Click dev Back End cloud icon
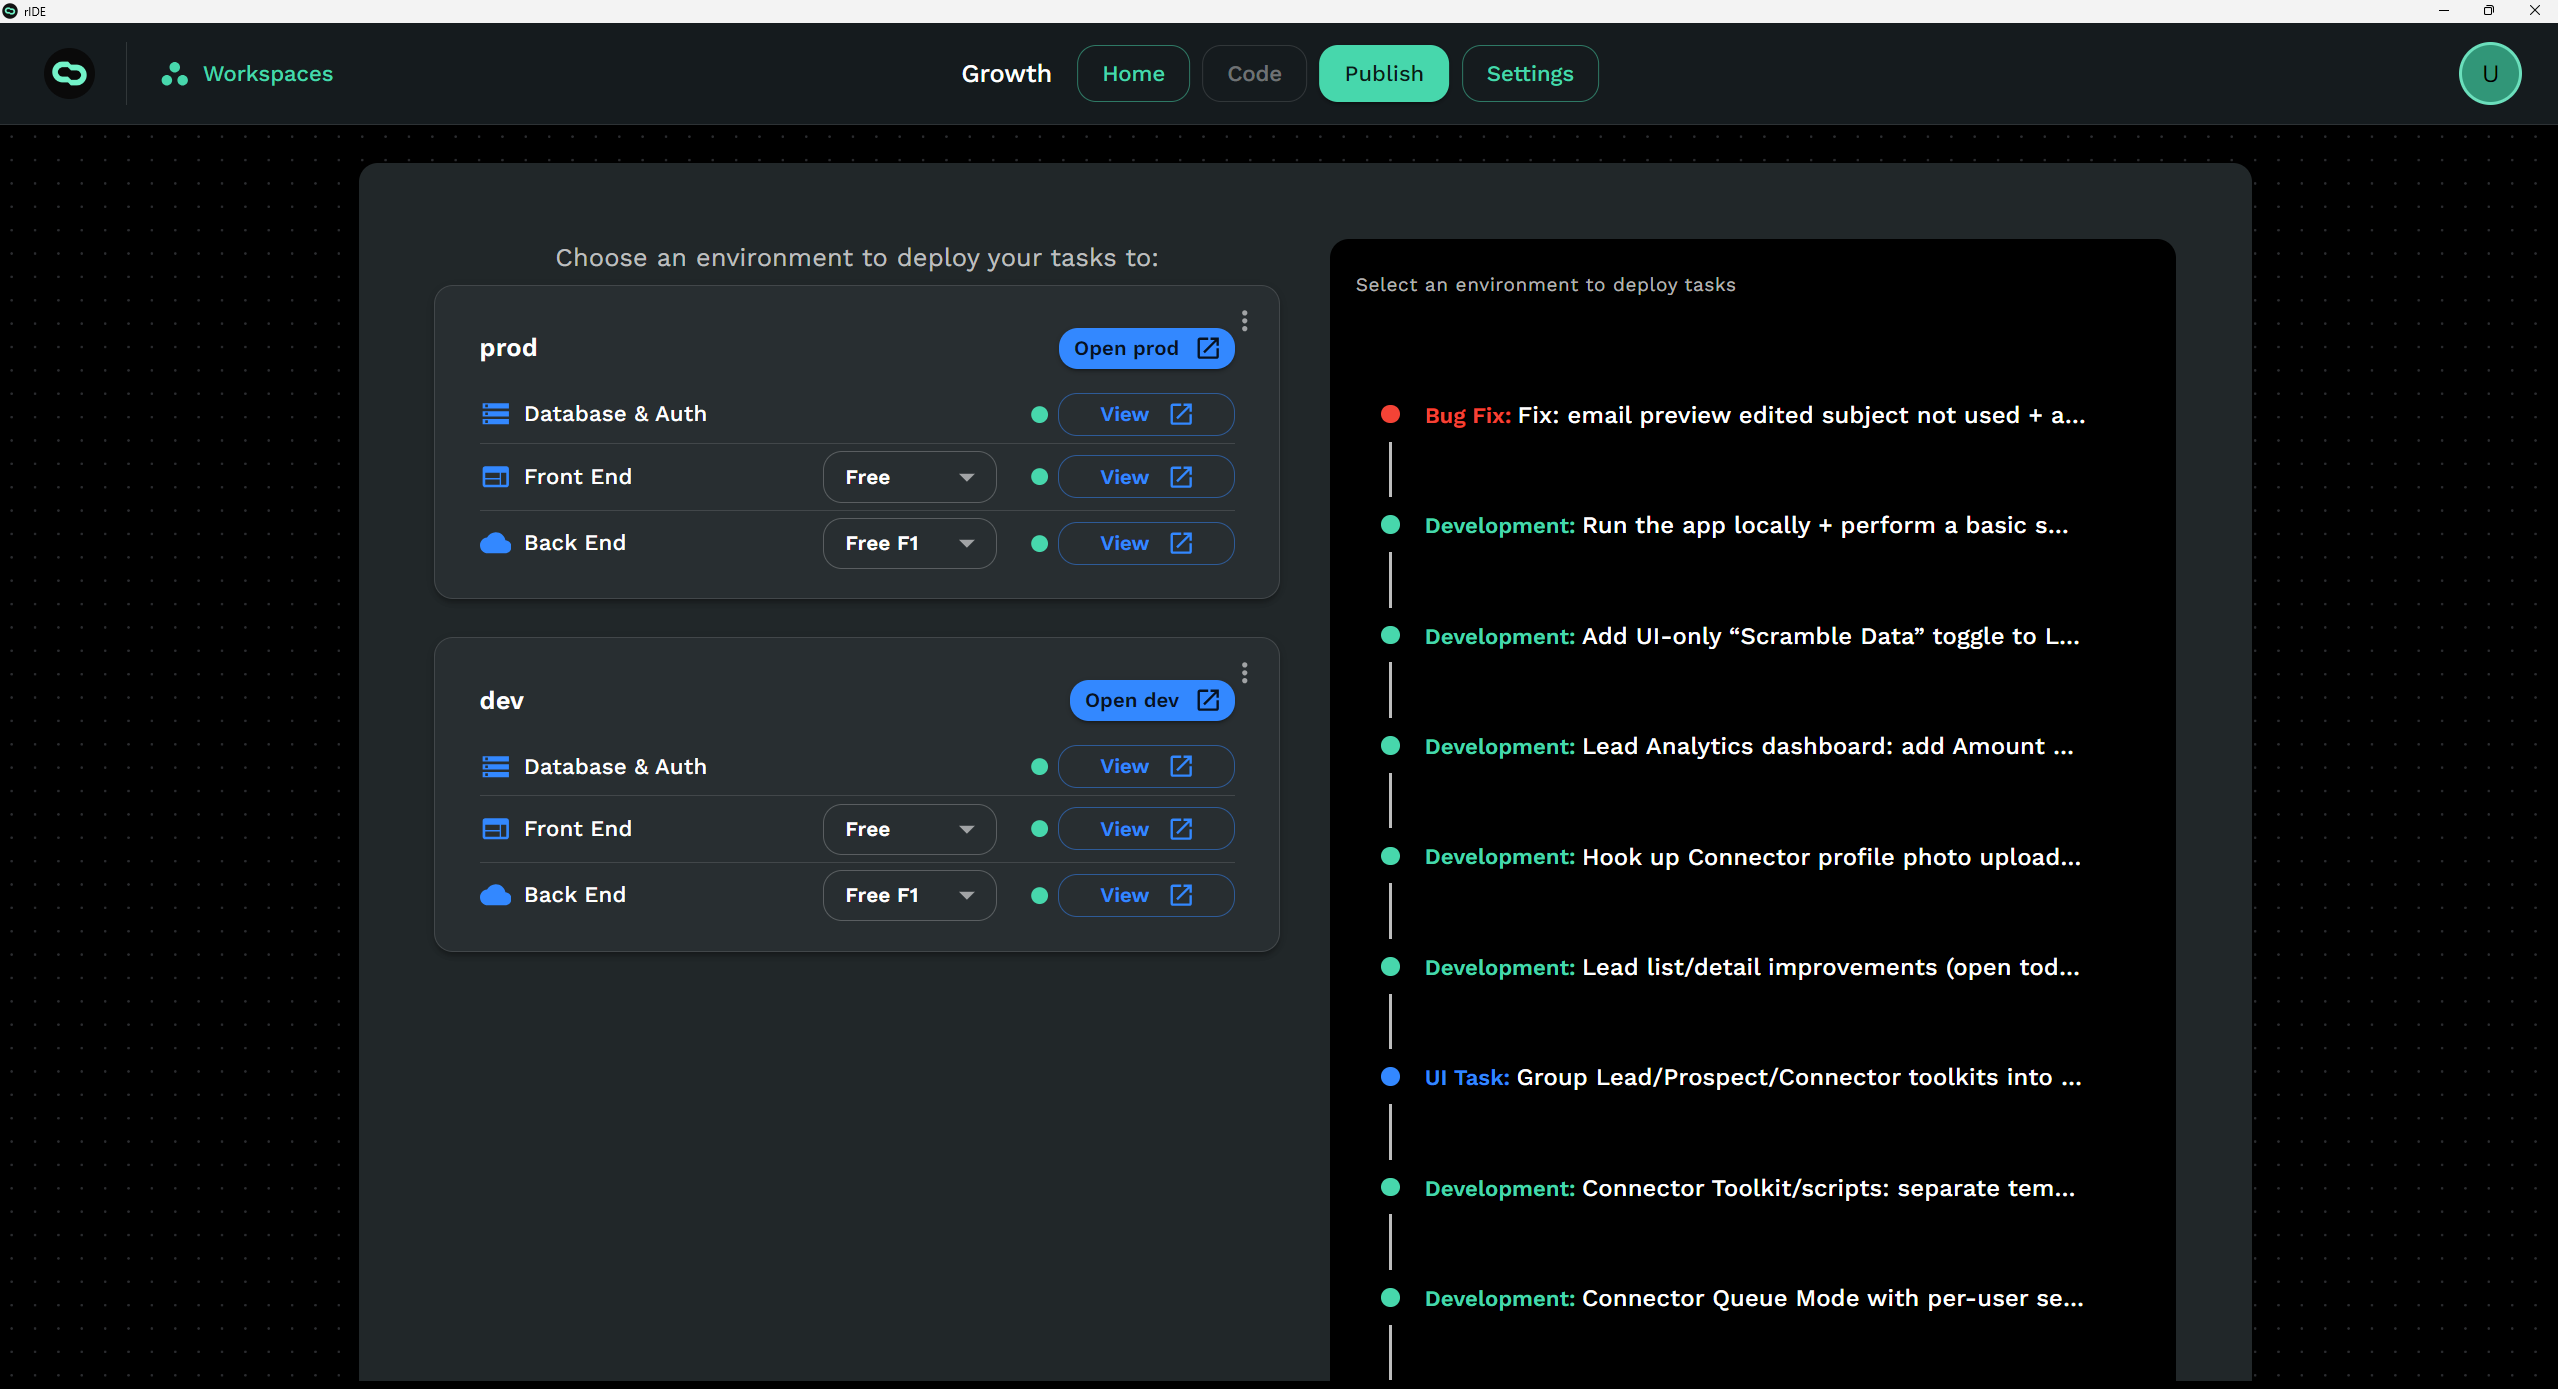 pos(495,895)
